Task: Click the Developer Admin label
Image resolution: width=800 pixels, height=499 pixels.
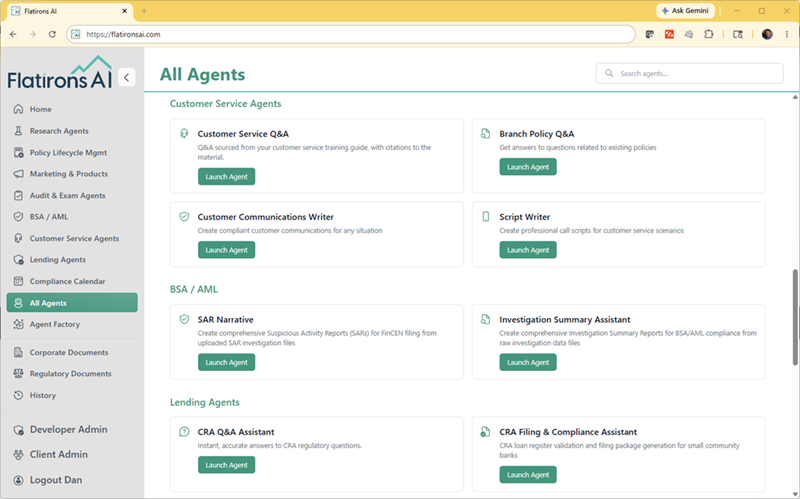Action: pyautogui.click(x=68, y=430)
